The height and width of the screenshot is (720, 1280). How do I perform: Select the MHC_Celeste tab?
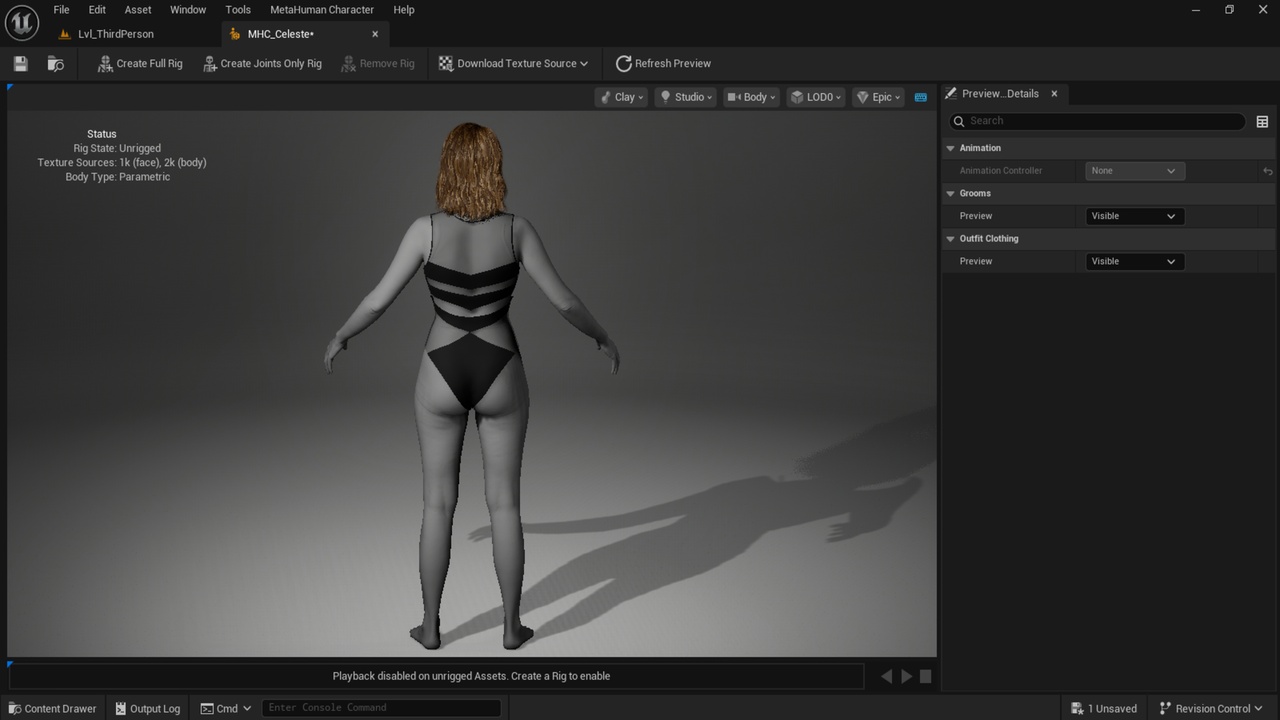[280, 34]
